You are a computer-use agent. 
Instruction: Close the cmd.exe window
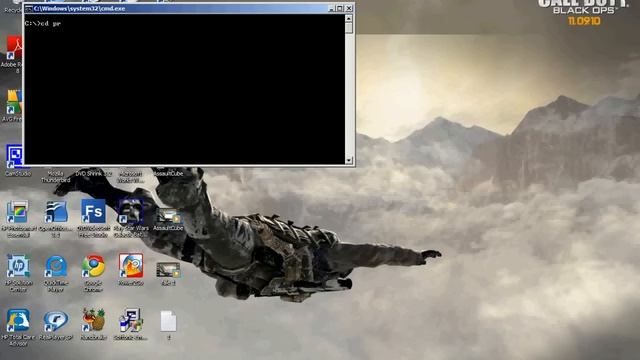(349, 8)
